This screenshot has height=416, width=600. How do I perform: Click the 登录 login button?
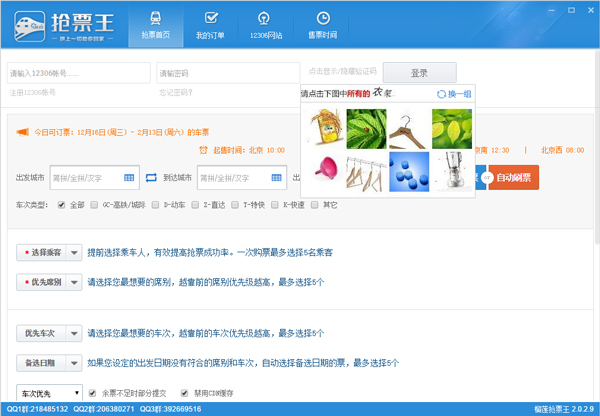pos(419,73)
